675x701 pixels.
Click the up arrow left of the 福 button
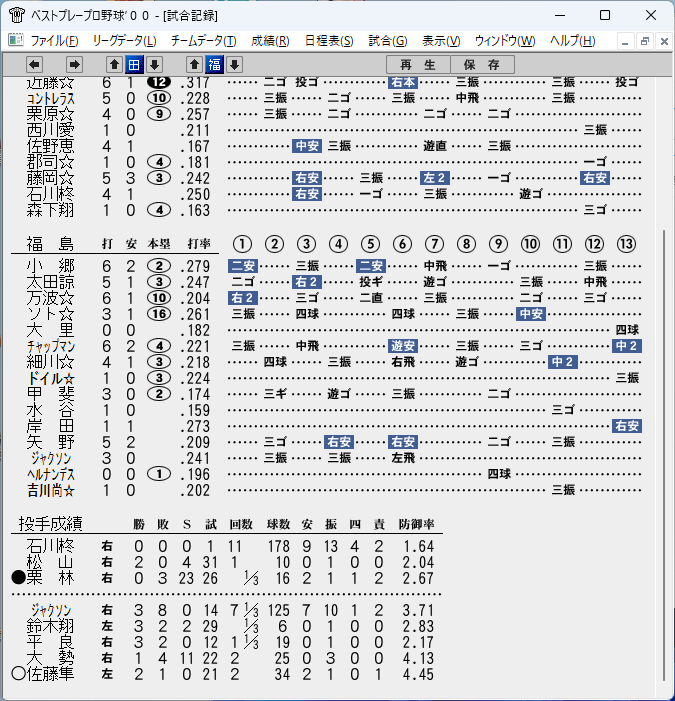pyautogui.click(x=194, y=65)
